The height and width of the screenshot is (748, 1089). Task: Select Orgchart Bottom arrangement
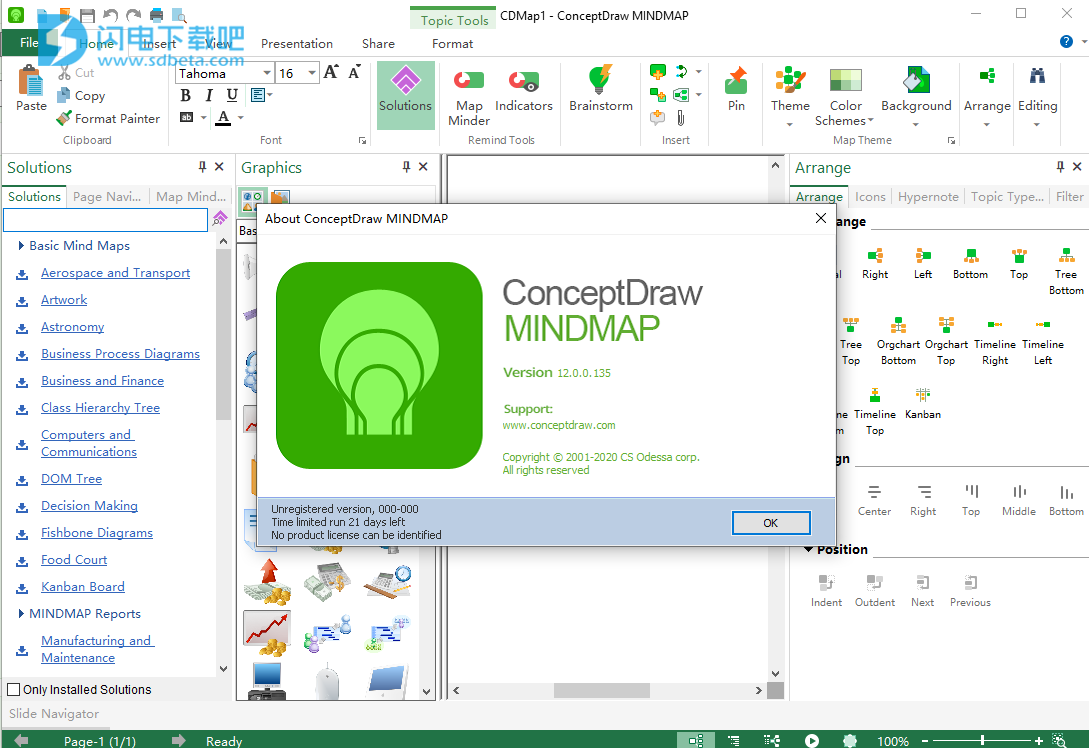898,342
